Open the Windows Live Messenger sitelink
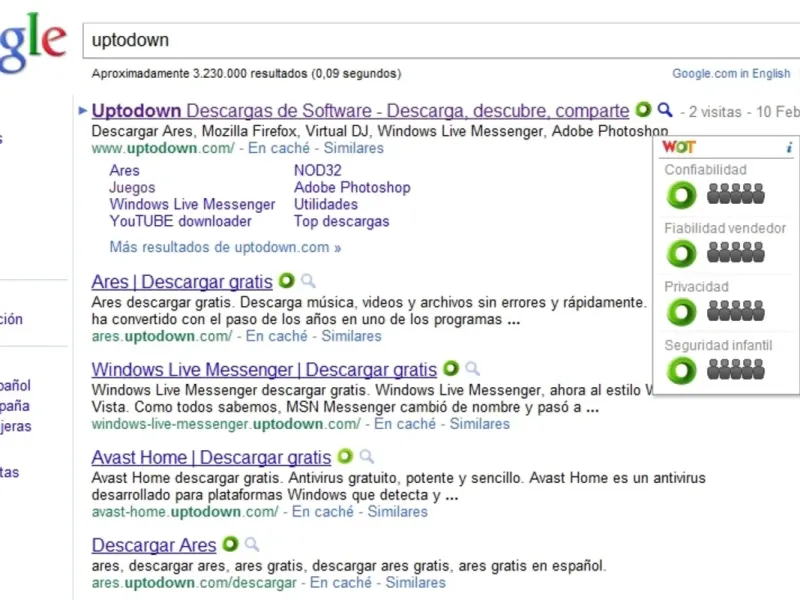 192,205
